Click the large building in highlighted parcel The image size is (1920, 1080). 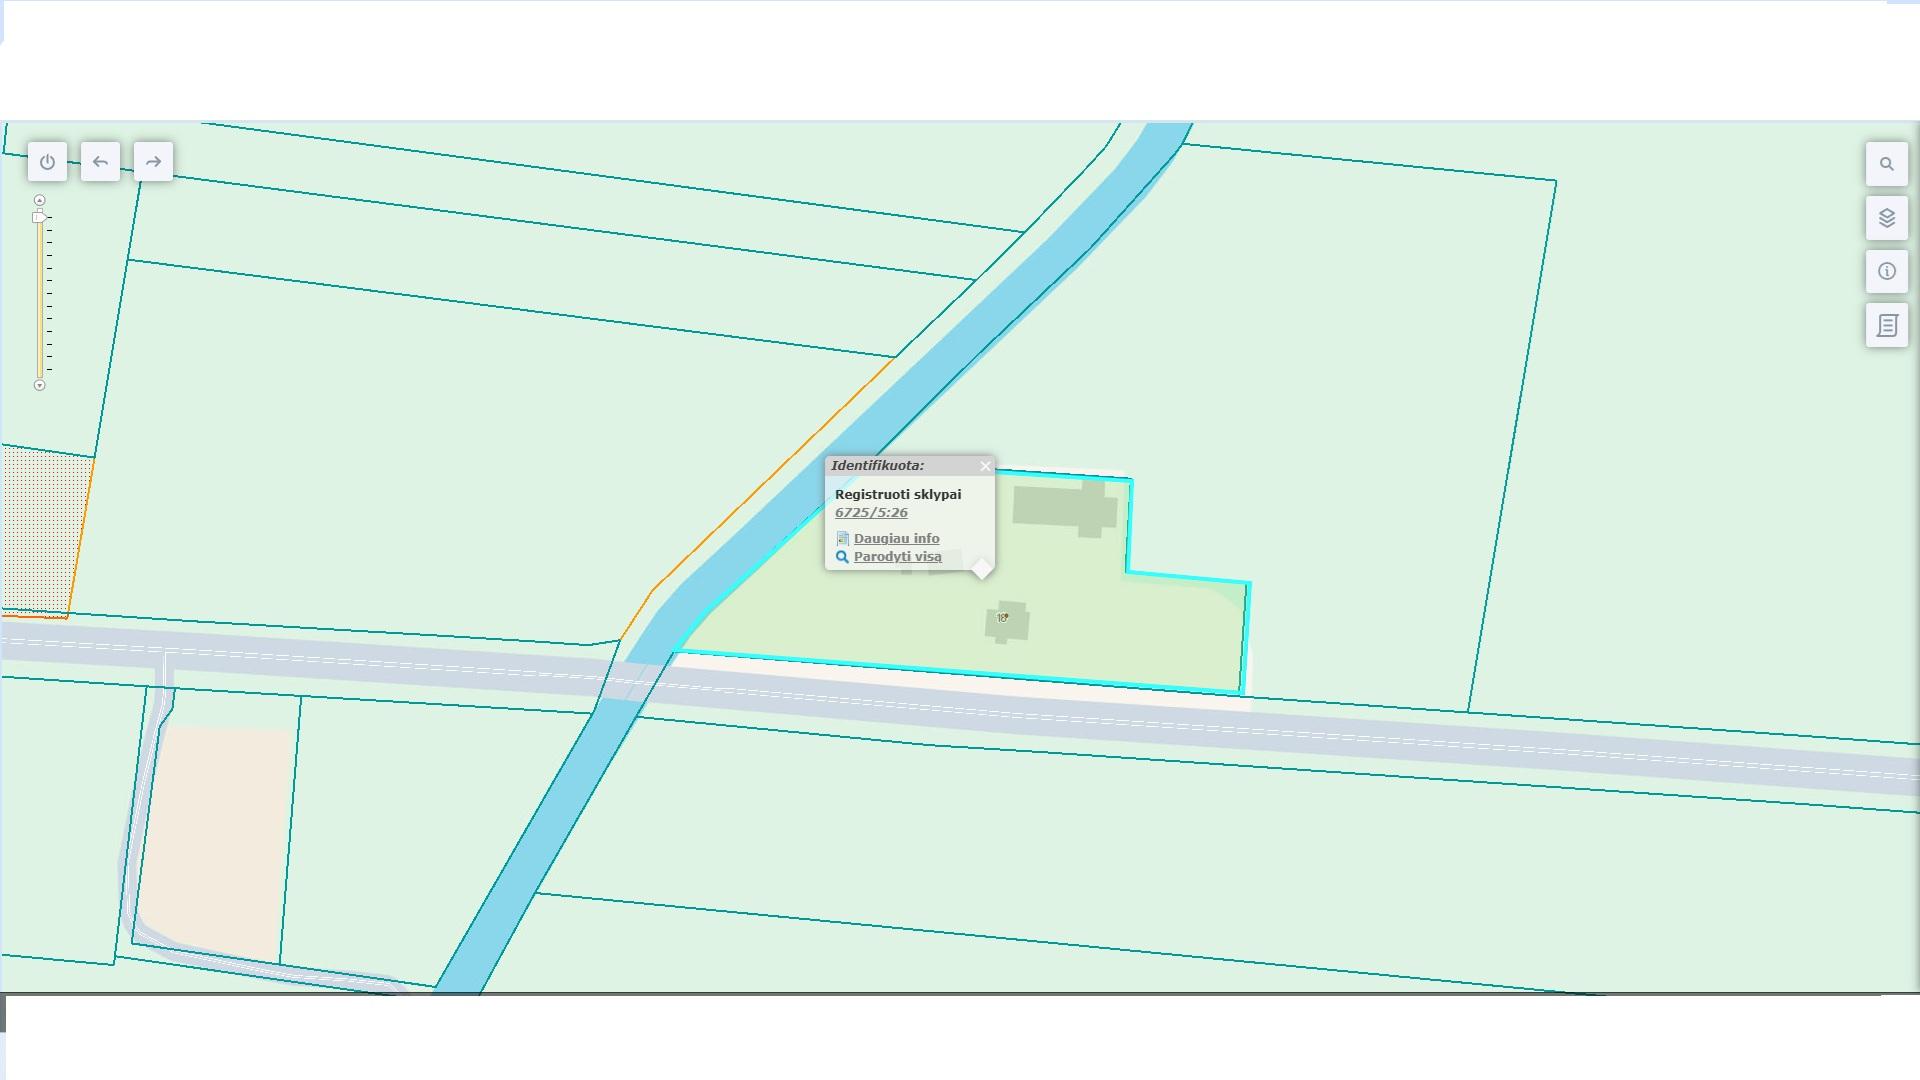tap(1064, 507)
